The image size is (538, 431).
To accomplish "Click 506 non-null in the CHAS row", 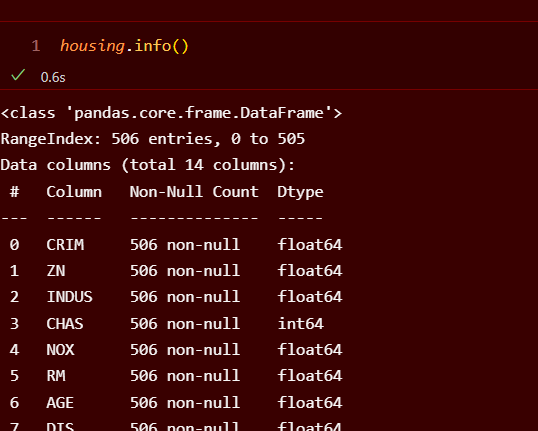I will [185, 324].
